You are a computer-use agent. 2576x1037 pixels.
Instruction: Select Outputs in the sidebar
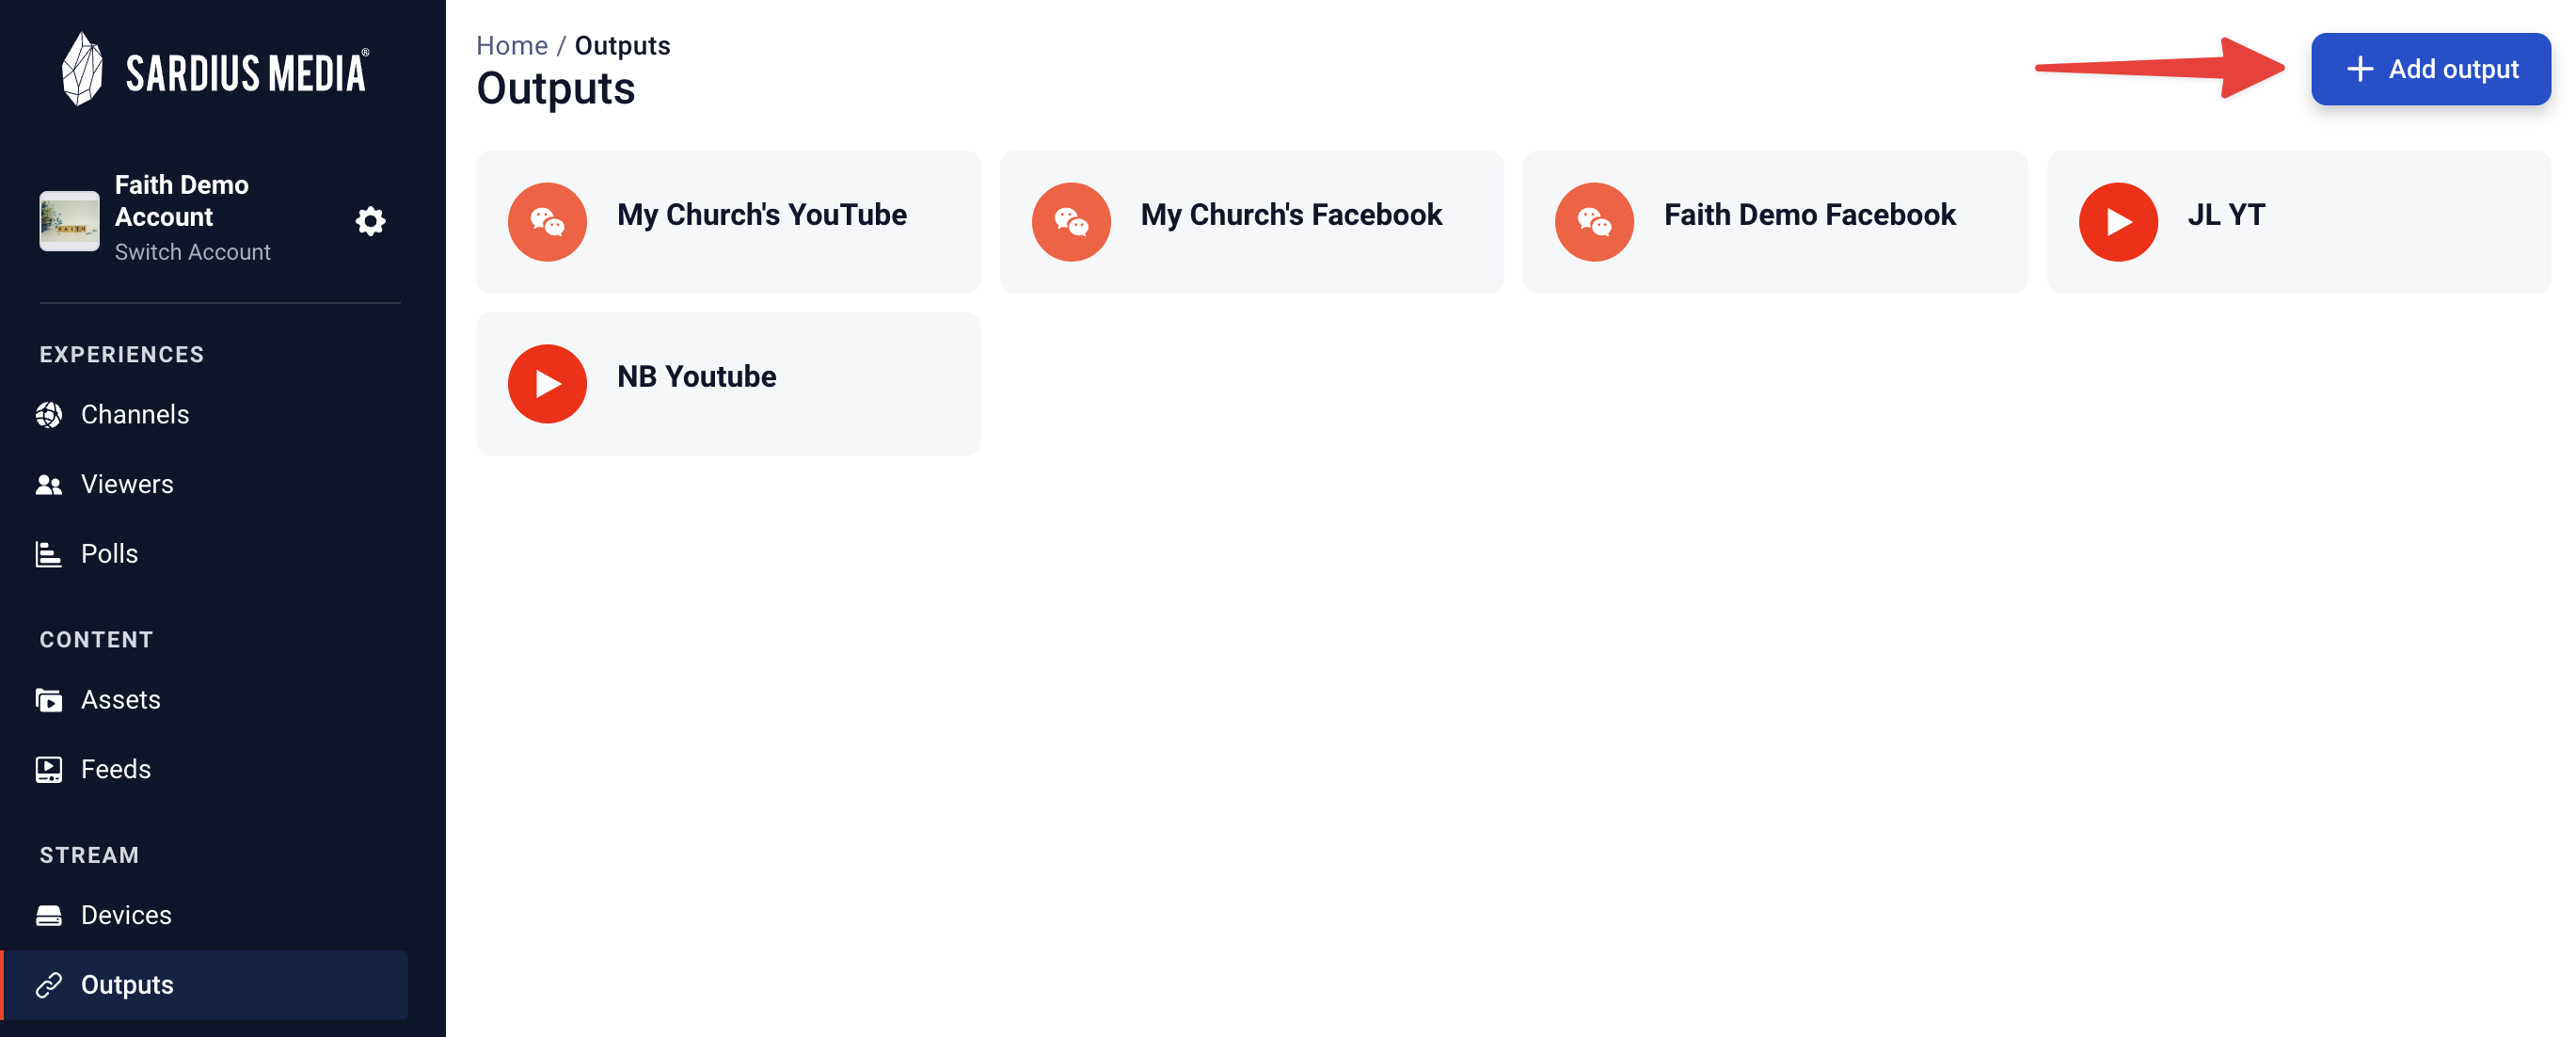point(204,985)
